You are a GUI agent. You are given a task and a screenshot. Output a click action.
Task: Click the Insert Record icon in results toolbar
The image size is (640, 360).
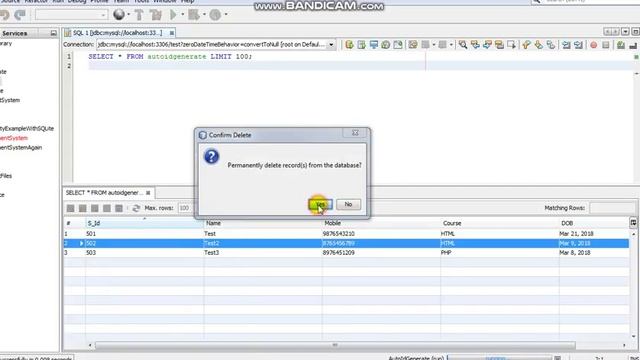click(x=71, y=208)
